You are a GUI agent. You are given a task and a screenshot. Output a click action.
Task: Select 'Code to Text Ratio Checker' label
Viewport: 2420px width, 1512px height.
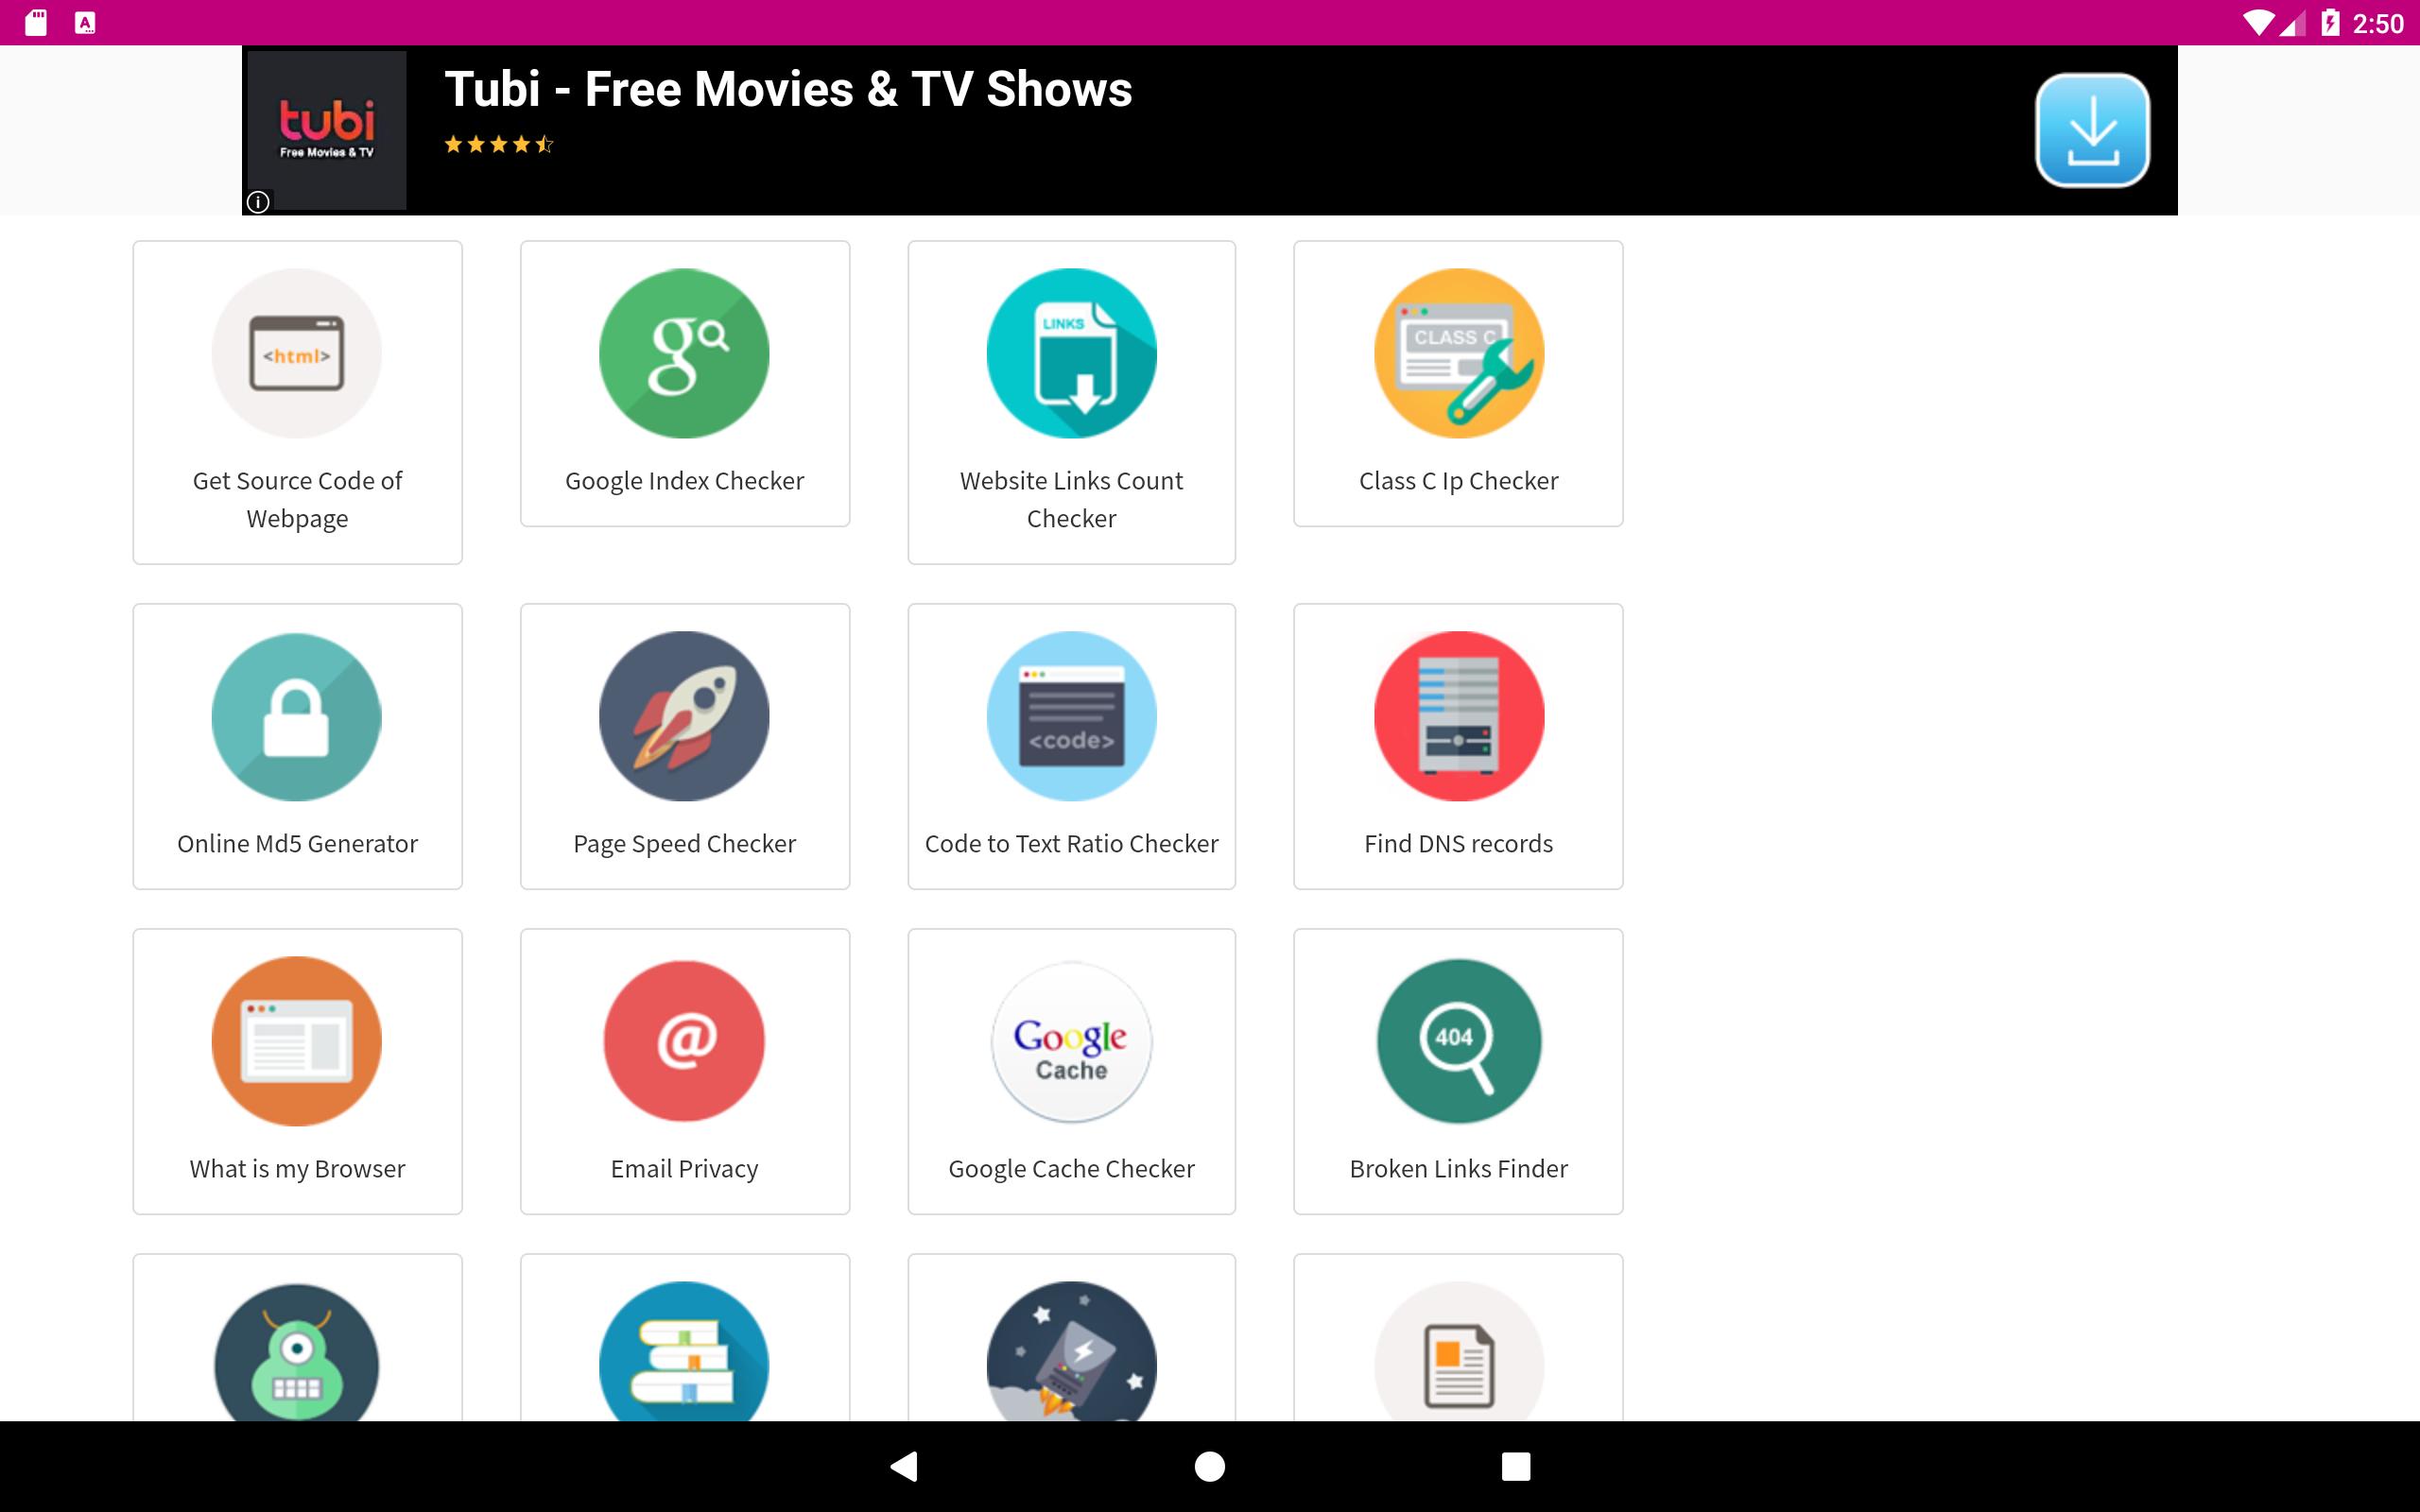click(1071, 844)
